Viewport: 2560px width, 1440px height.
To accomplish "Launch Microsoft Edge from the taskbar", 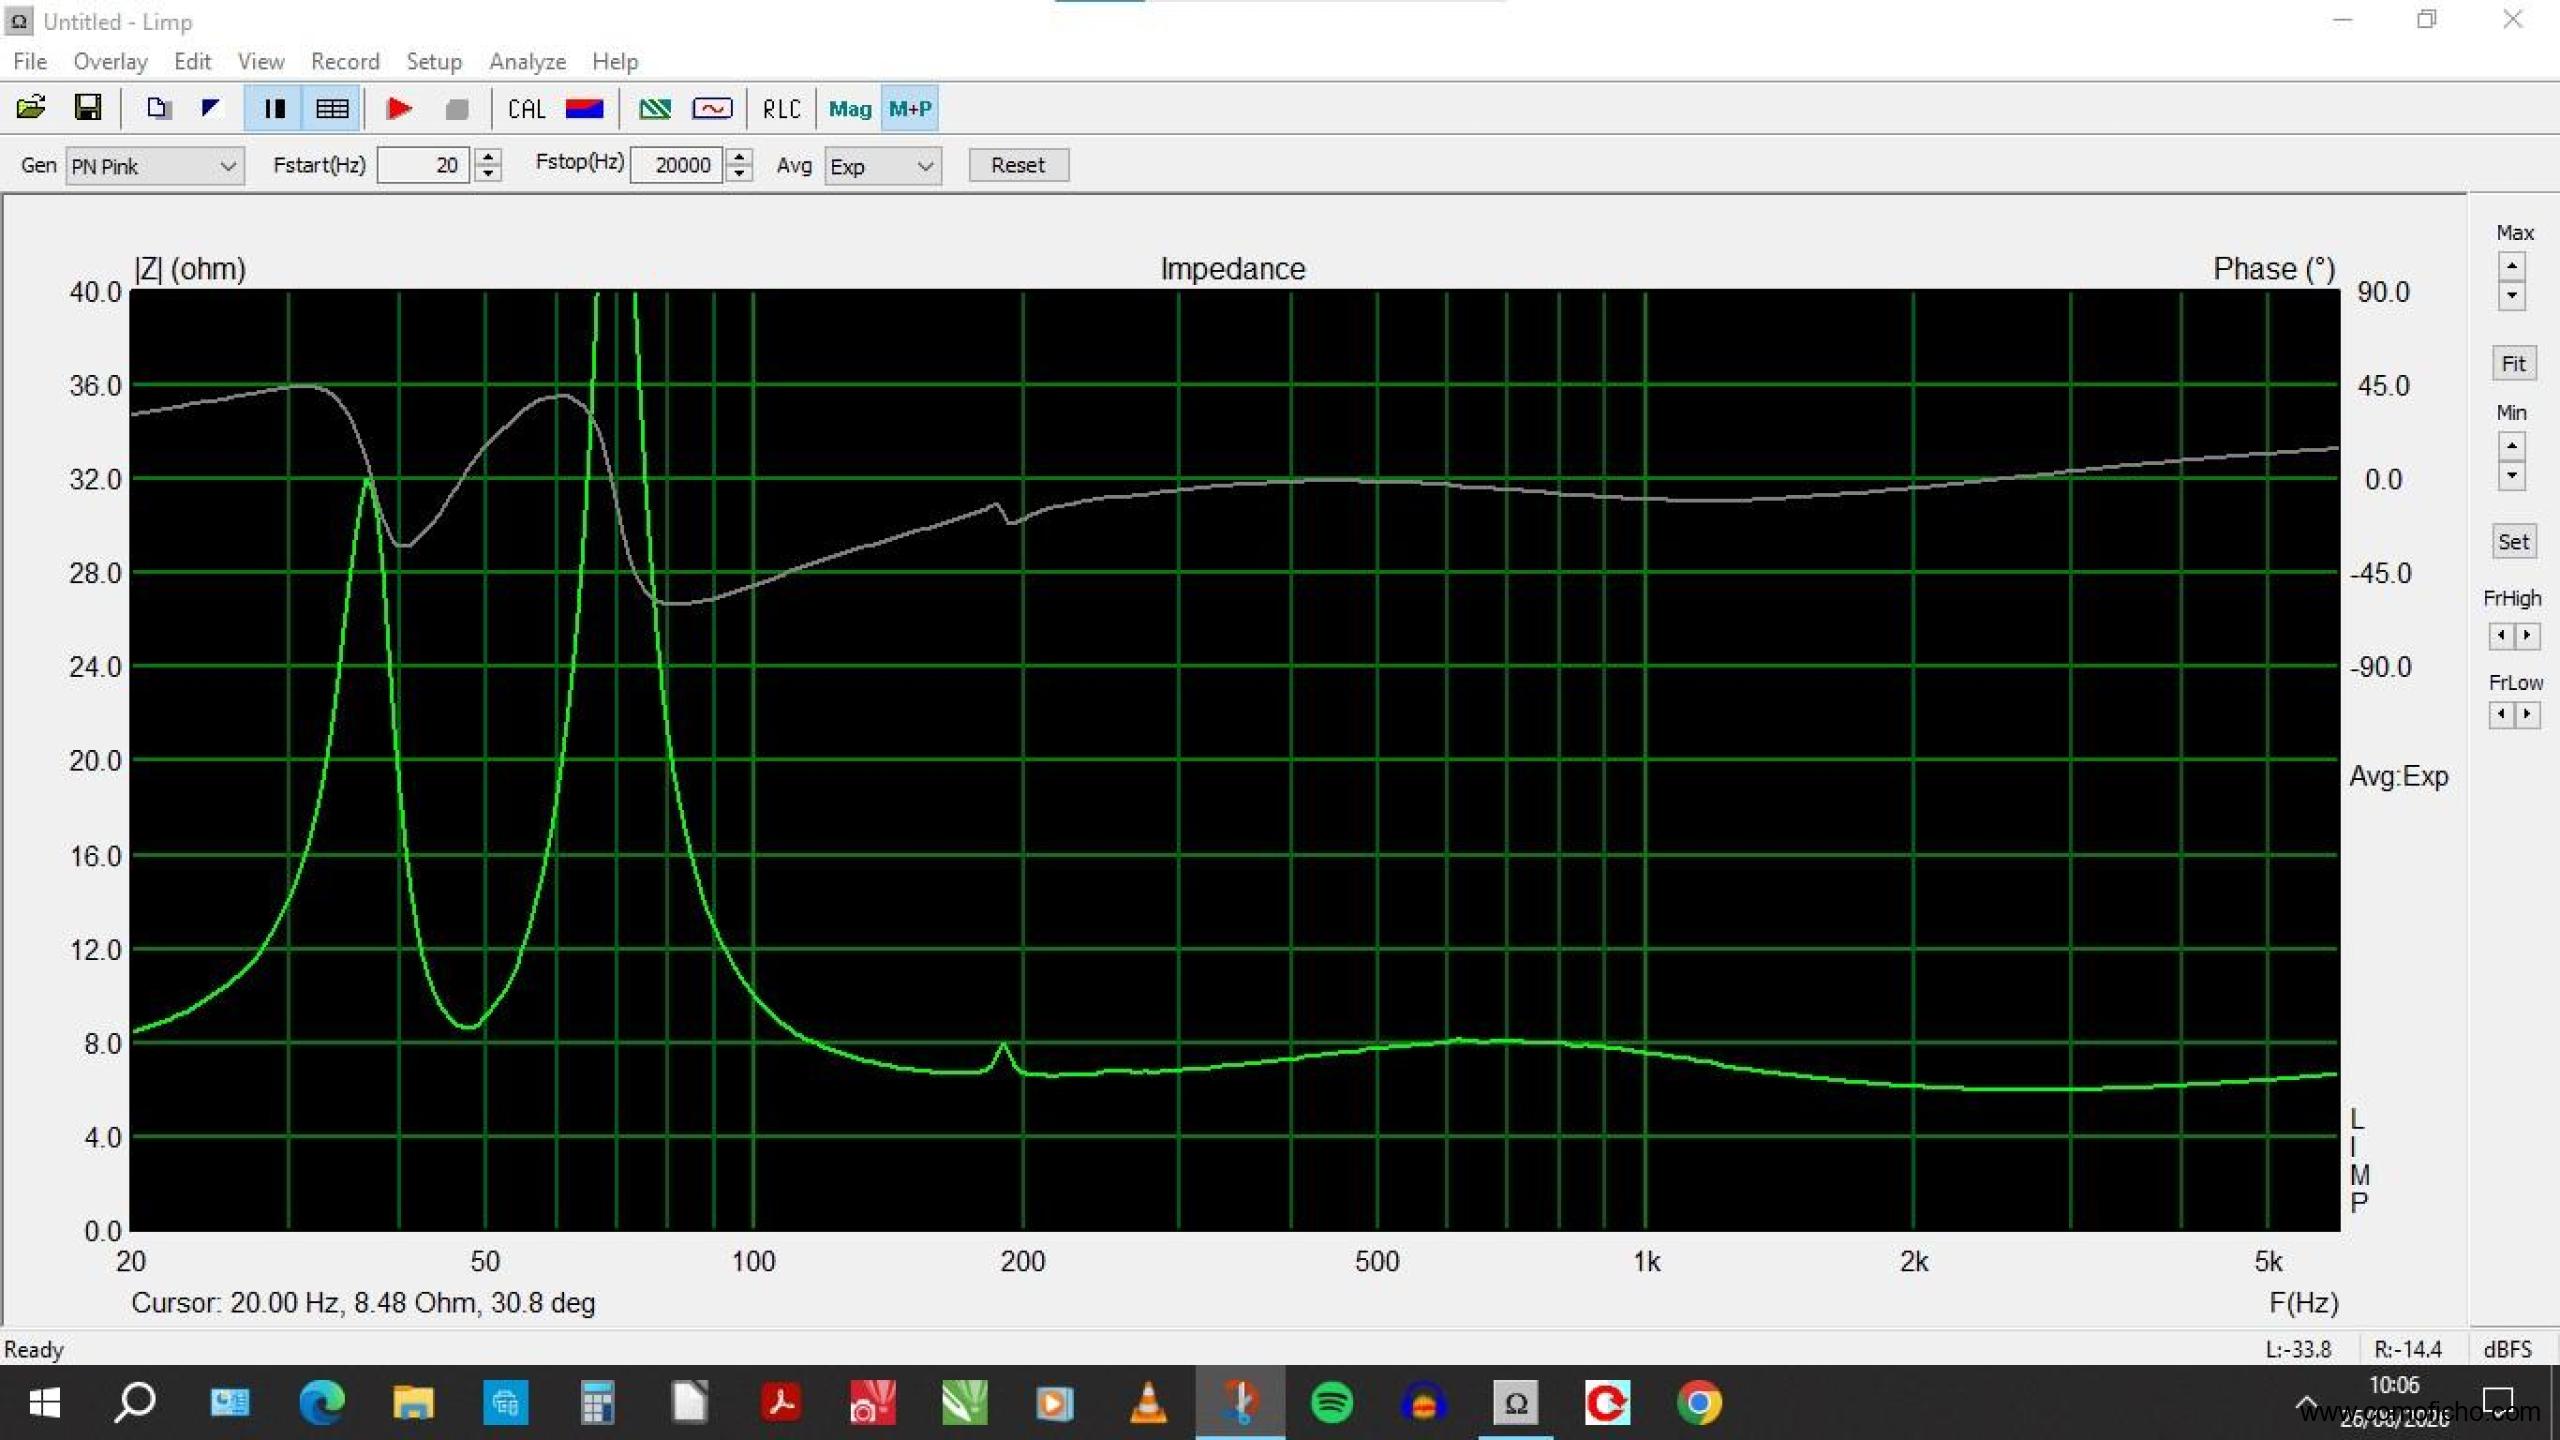I will point(321,1403).
